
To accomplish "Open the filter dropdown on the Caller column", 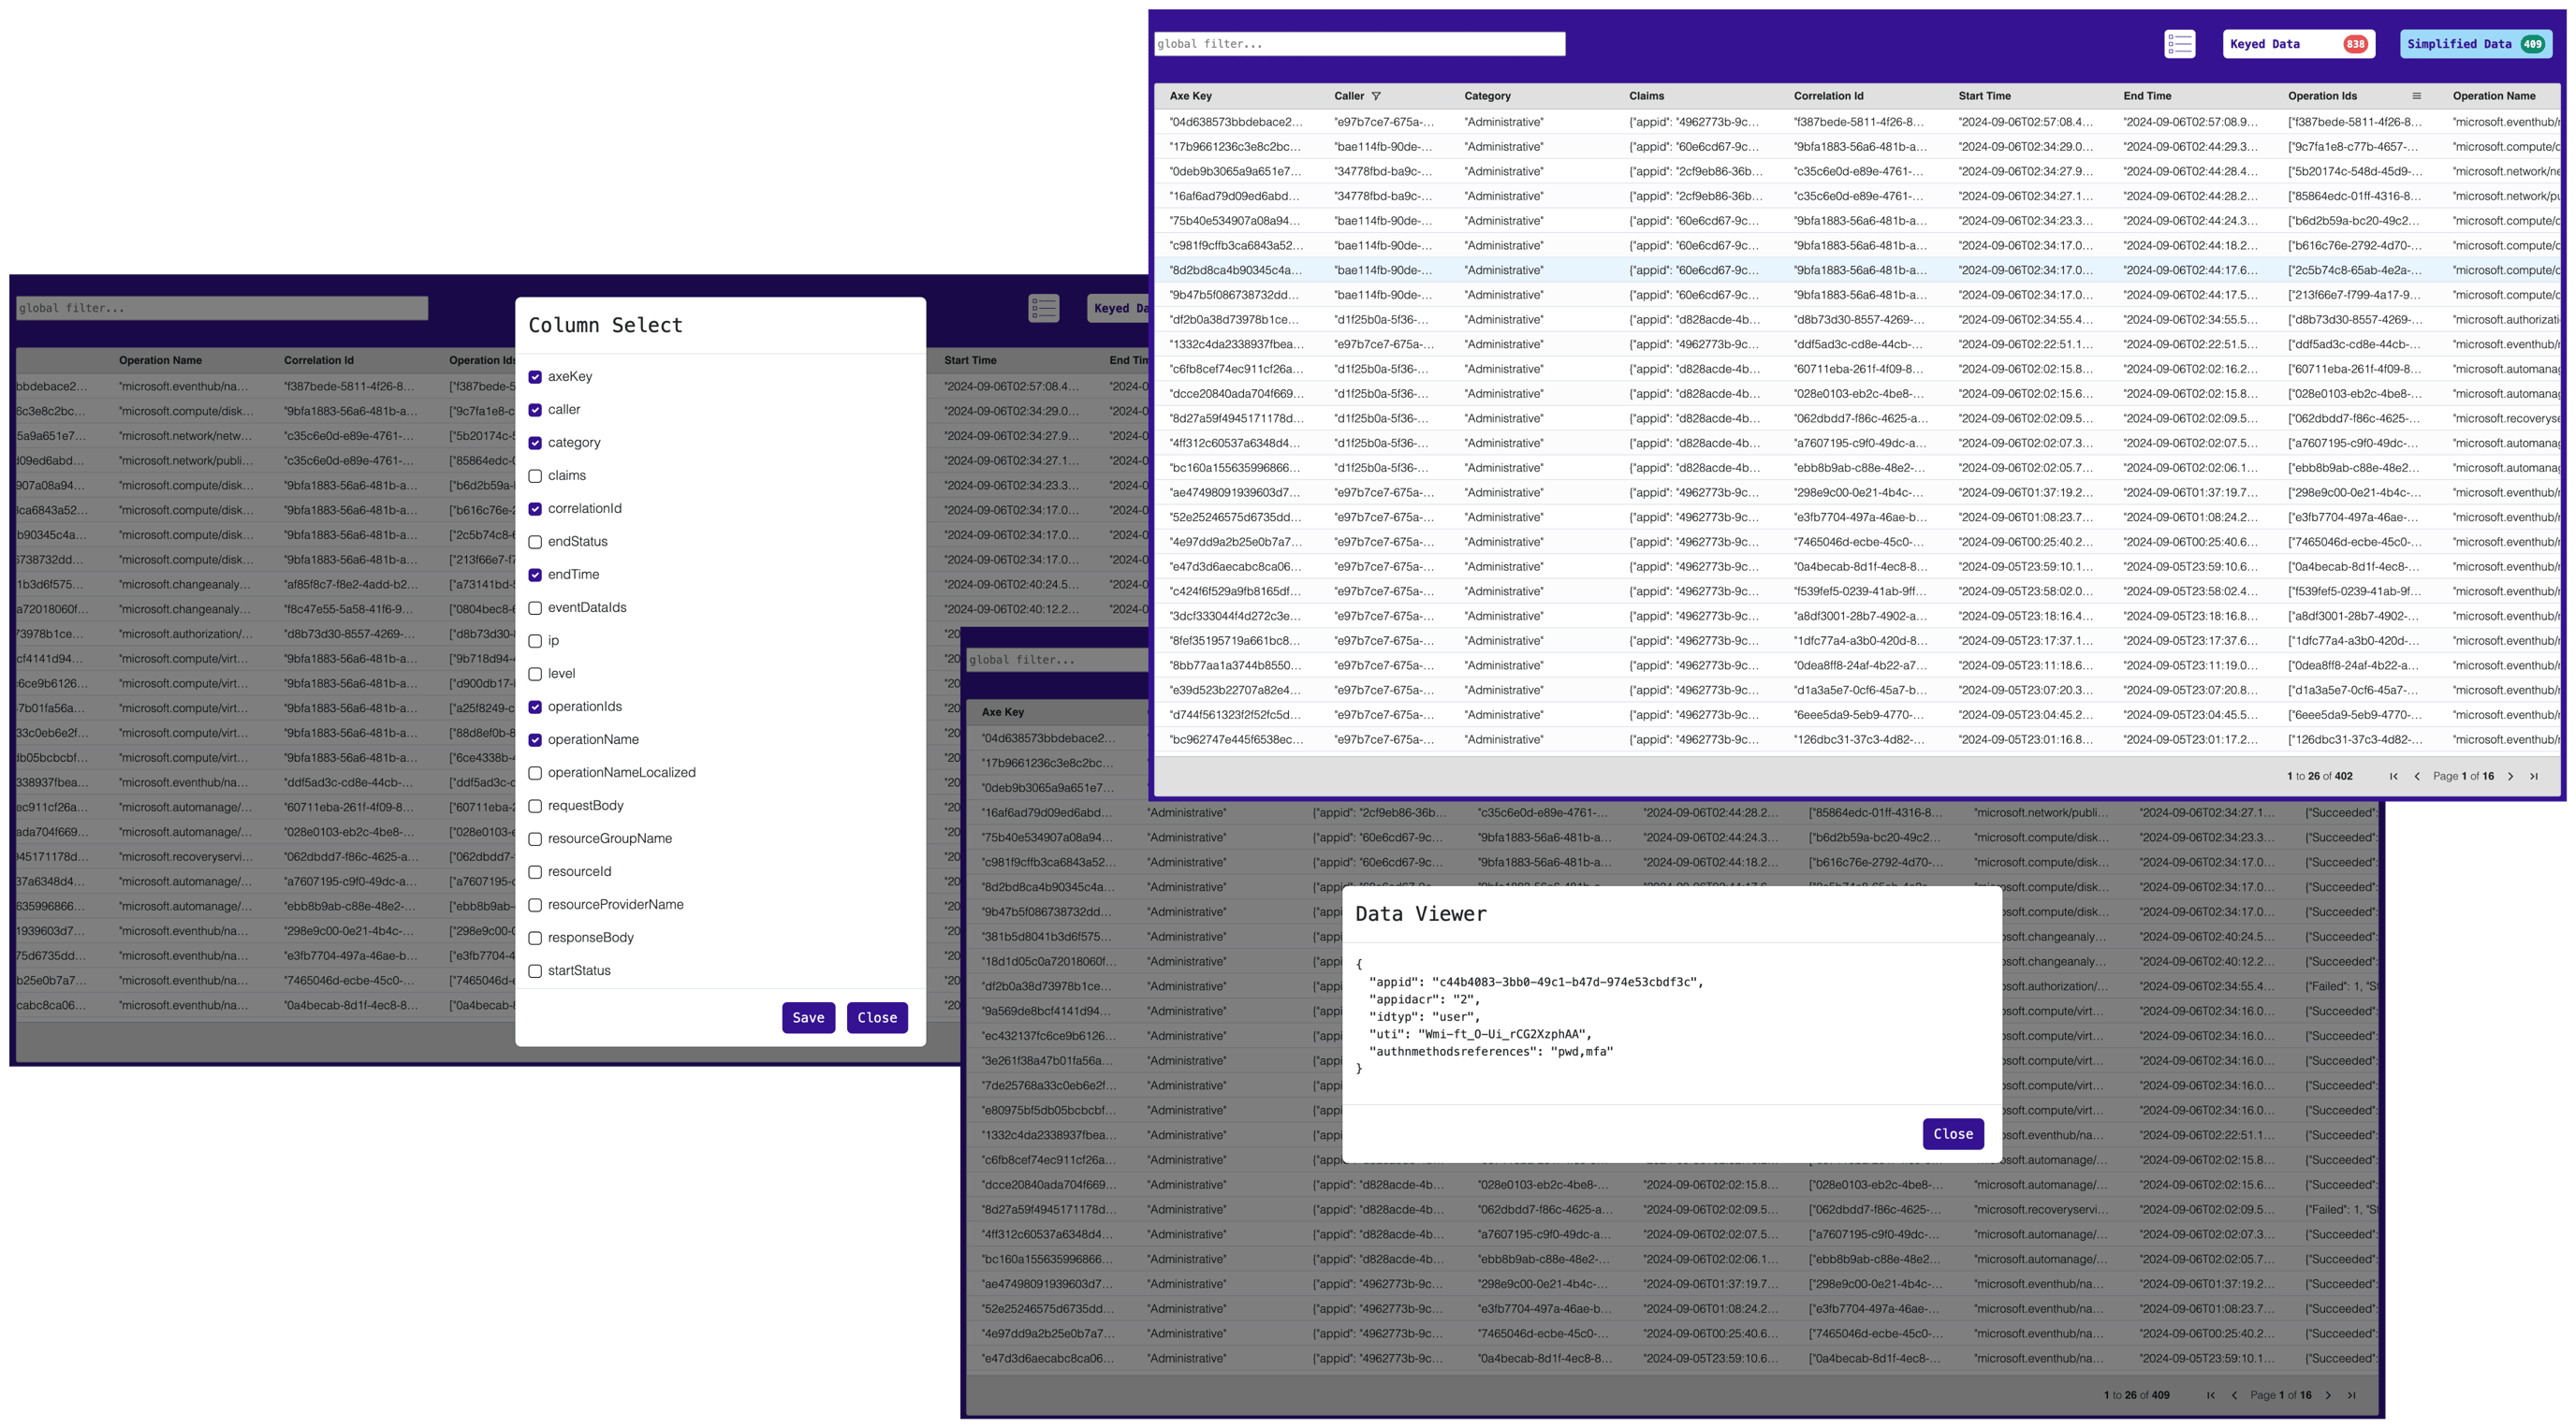I will click(1377, 95).
